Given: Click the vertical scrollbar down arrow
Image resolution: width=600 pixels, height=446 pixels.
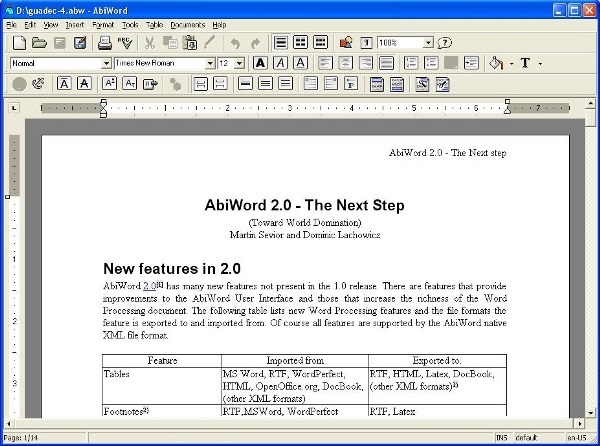Looking at the screenshot, I should pos(590,413).
